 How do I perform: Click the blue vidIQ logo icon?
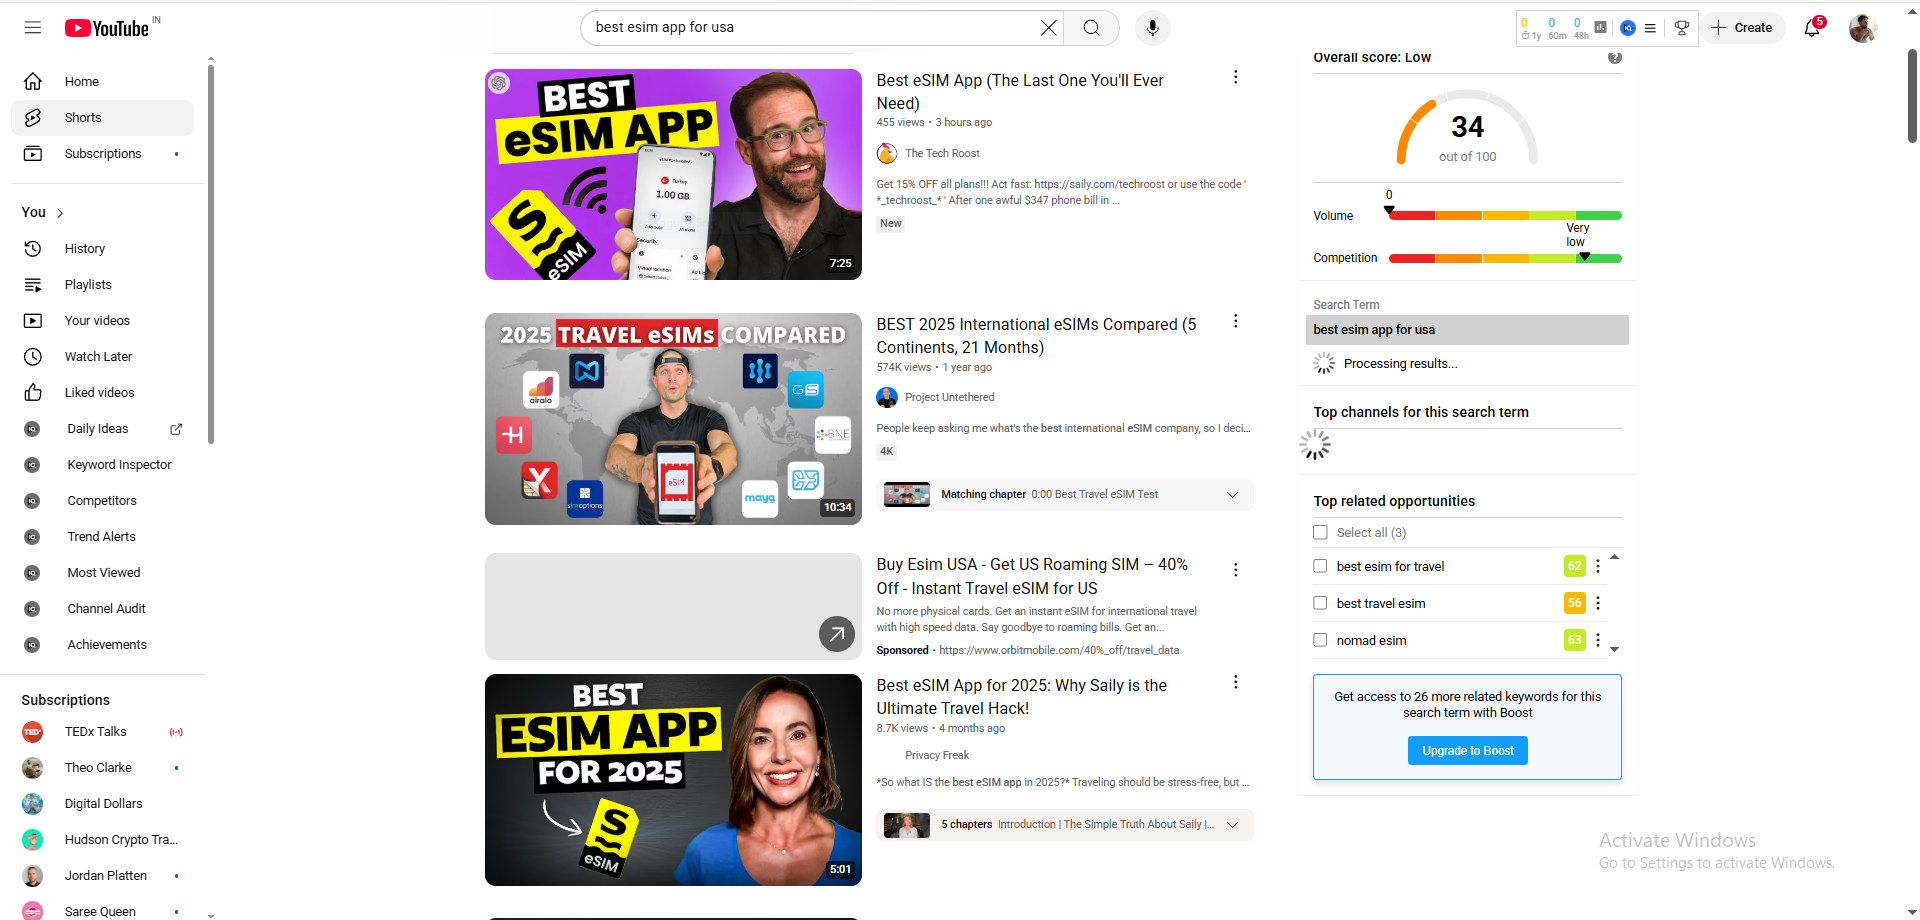tap(1628, 28)
